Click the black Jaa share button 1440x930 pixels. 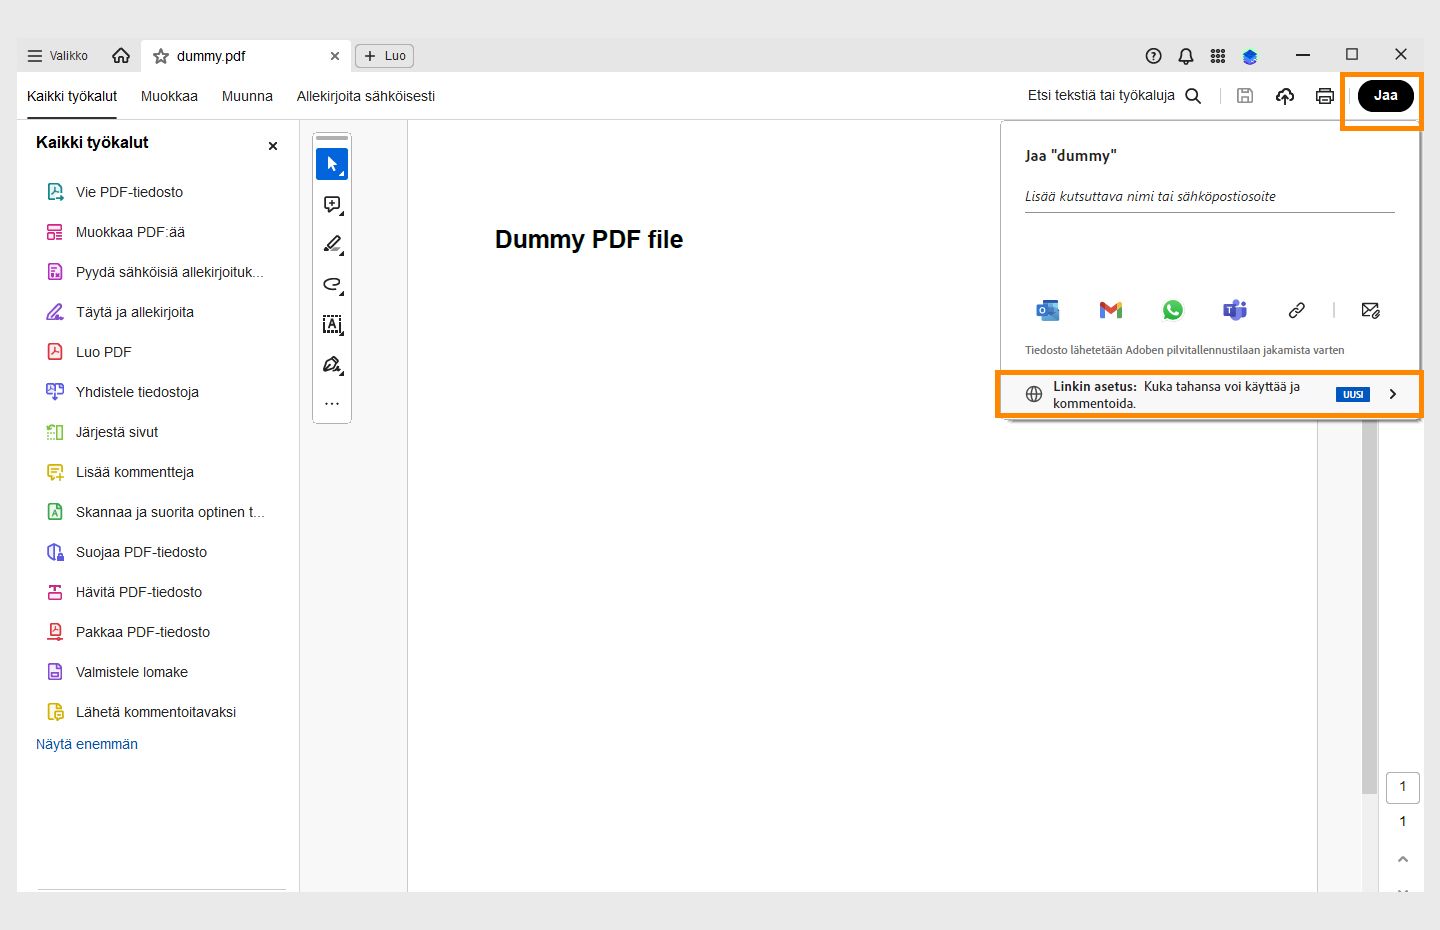(x=1385, y=96)
